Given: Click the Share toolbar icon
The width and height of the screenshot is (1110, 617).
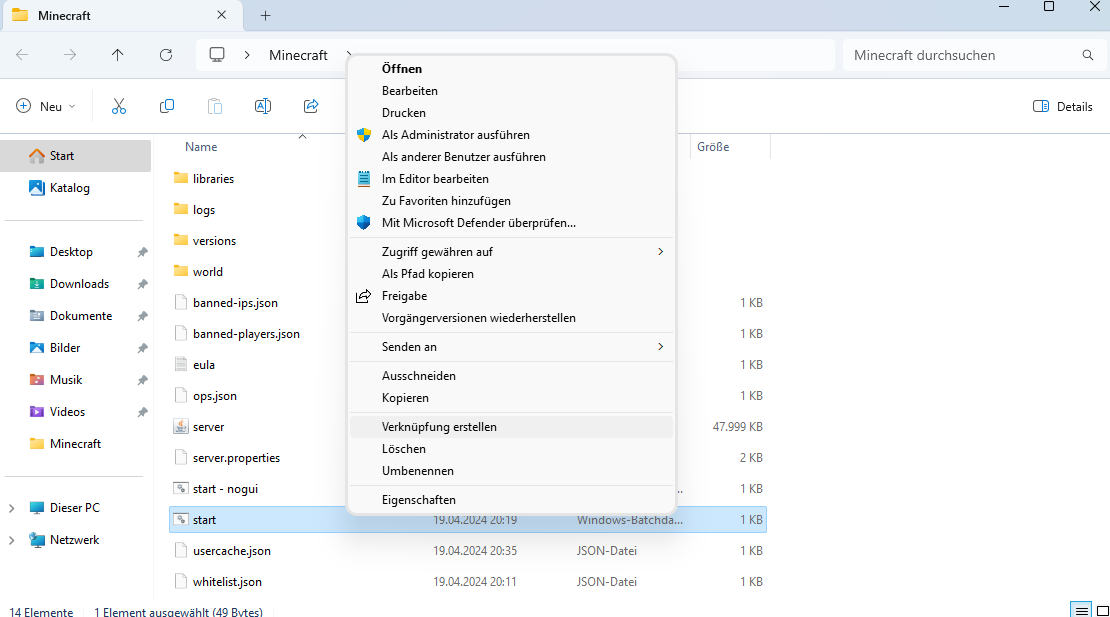Looking at the screenshot, I should 311,106.
